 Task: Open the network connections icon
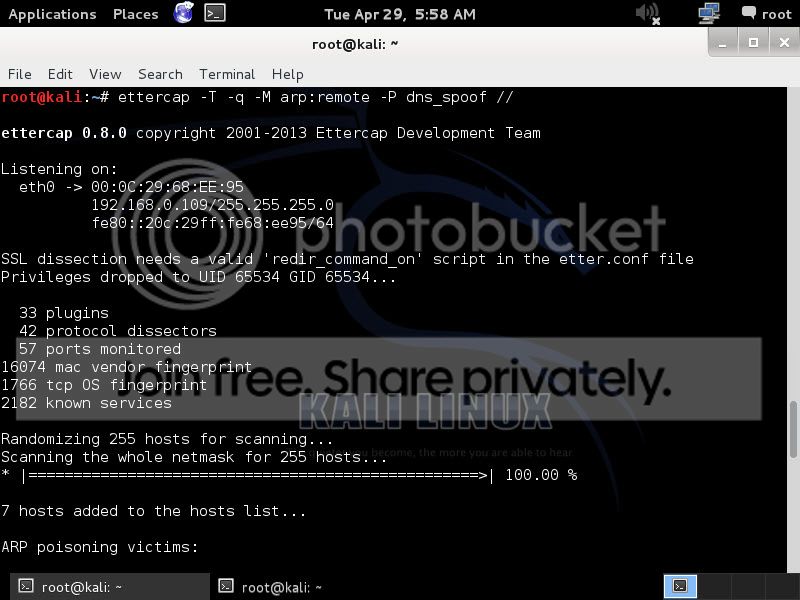coord(709,13)
